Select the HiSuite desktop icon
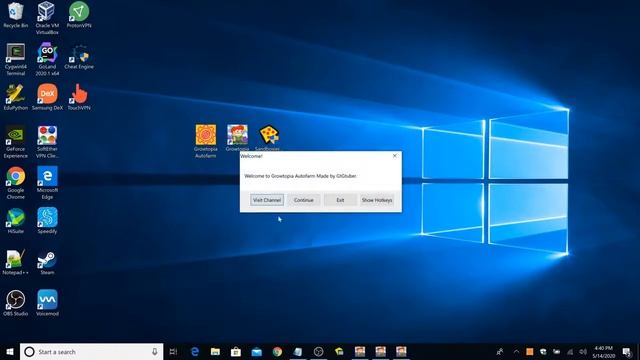640x360 pixels. pos(16,221)
